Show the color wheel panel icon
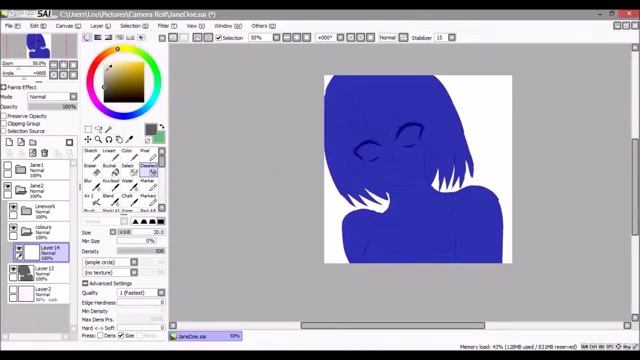640x360 pixels. [x=87, y=38]
